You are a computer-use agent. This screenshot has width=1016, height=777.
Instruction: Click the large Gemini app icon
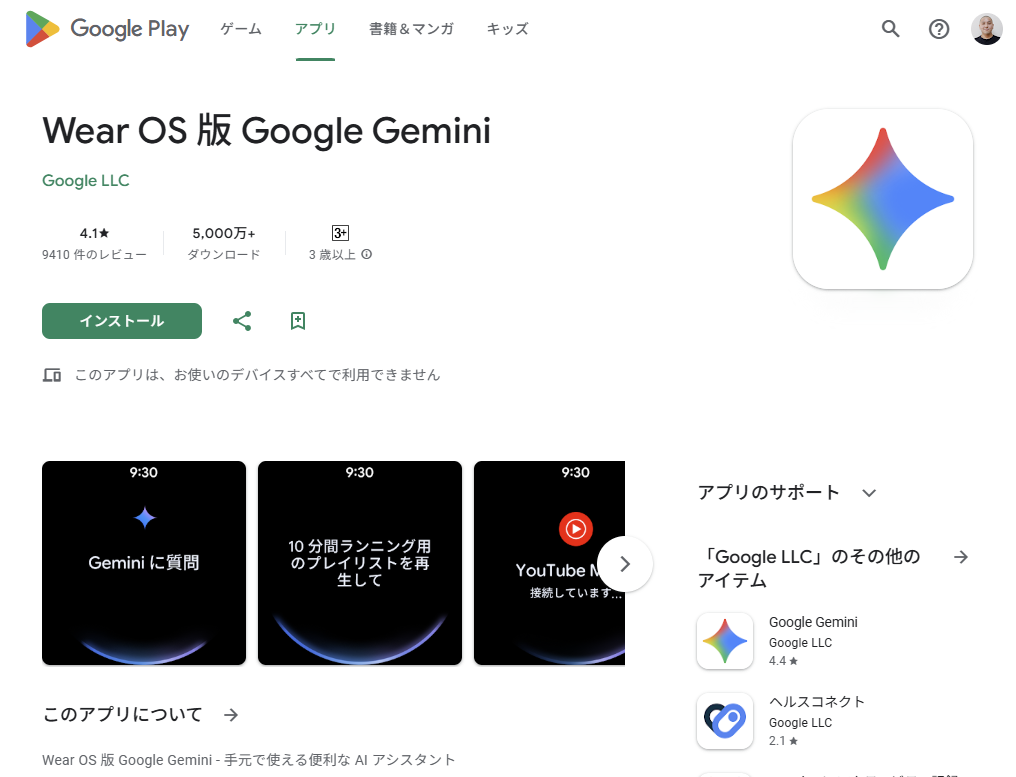click(883, 199)
